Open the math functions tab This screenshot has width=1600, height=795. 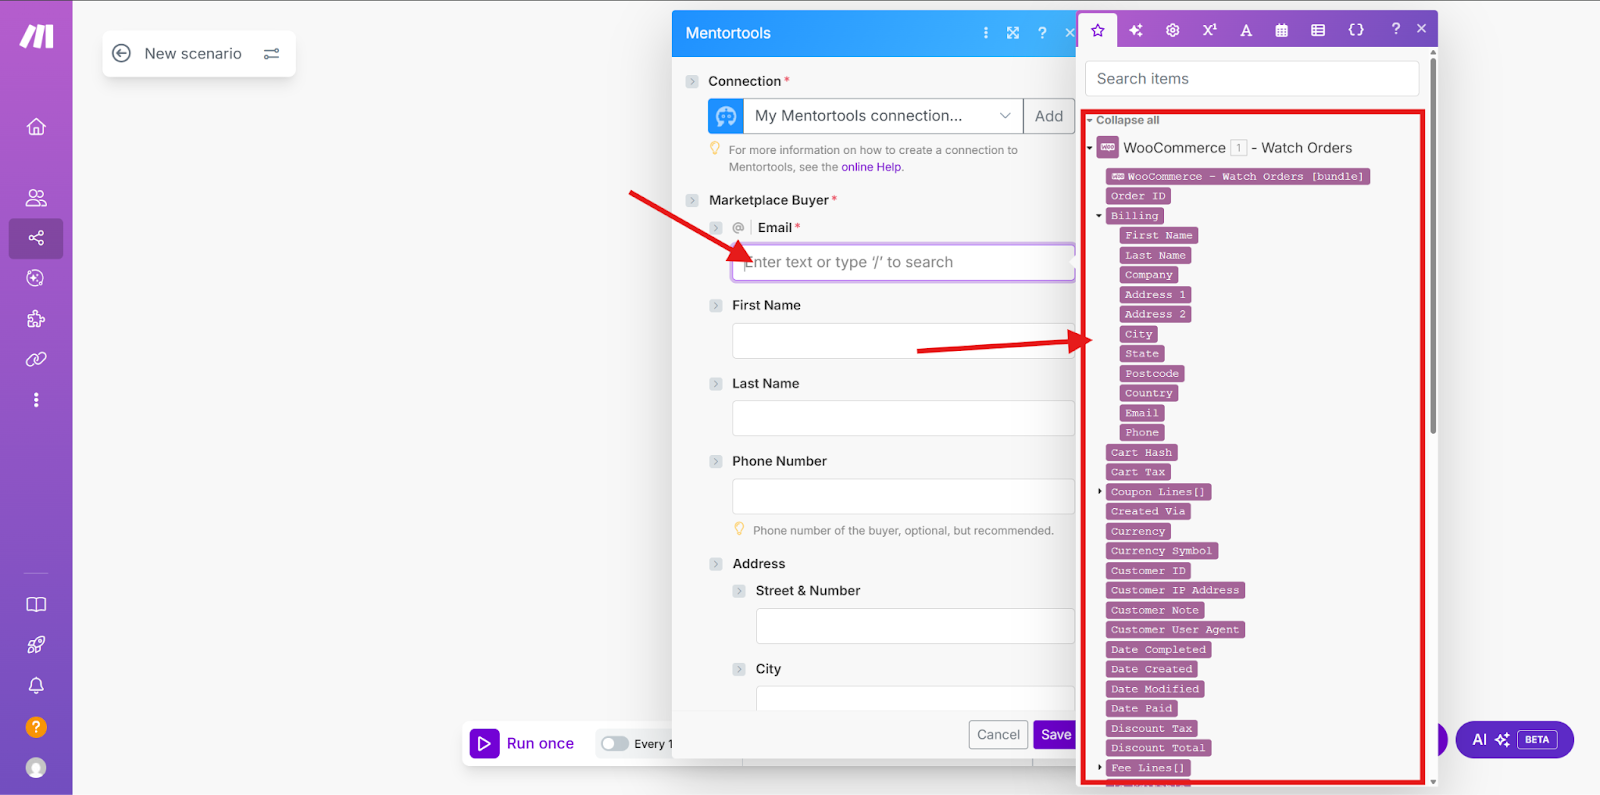pos(1209,30)
